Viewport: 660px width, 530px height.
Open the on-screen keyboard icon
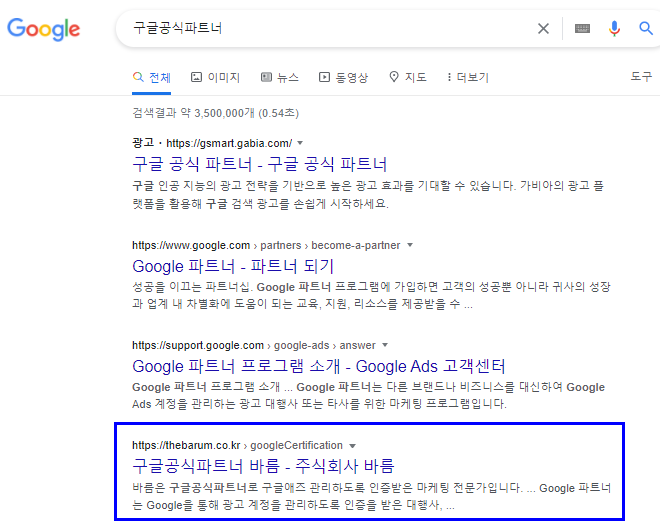coord(582,29)
